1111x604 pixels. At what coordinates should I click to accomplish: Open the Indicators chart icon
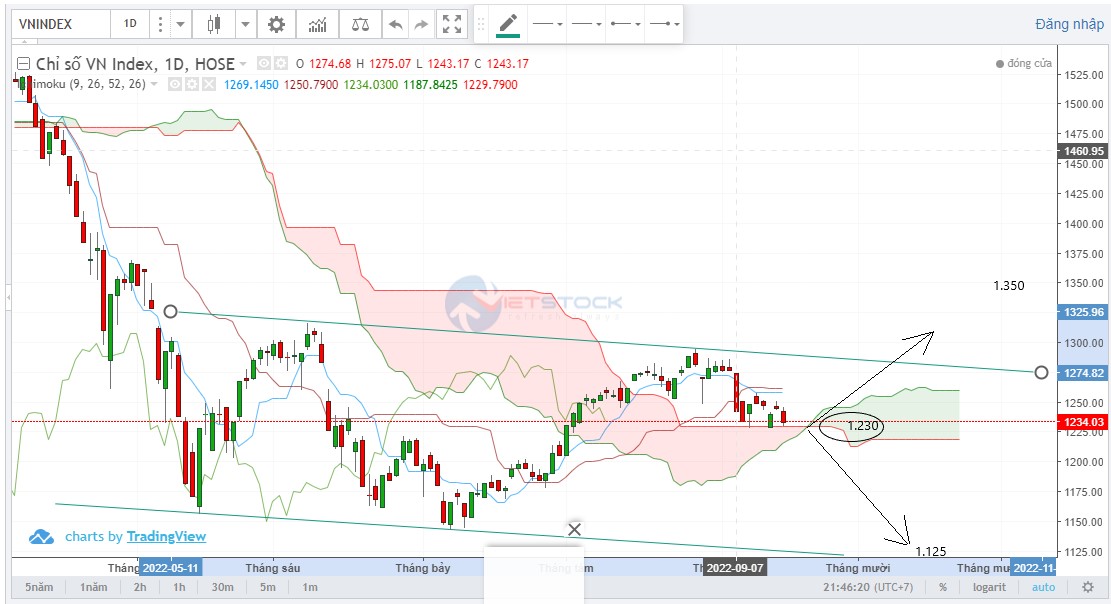click(x=317, y=24)
